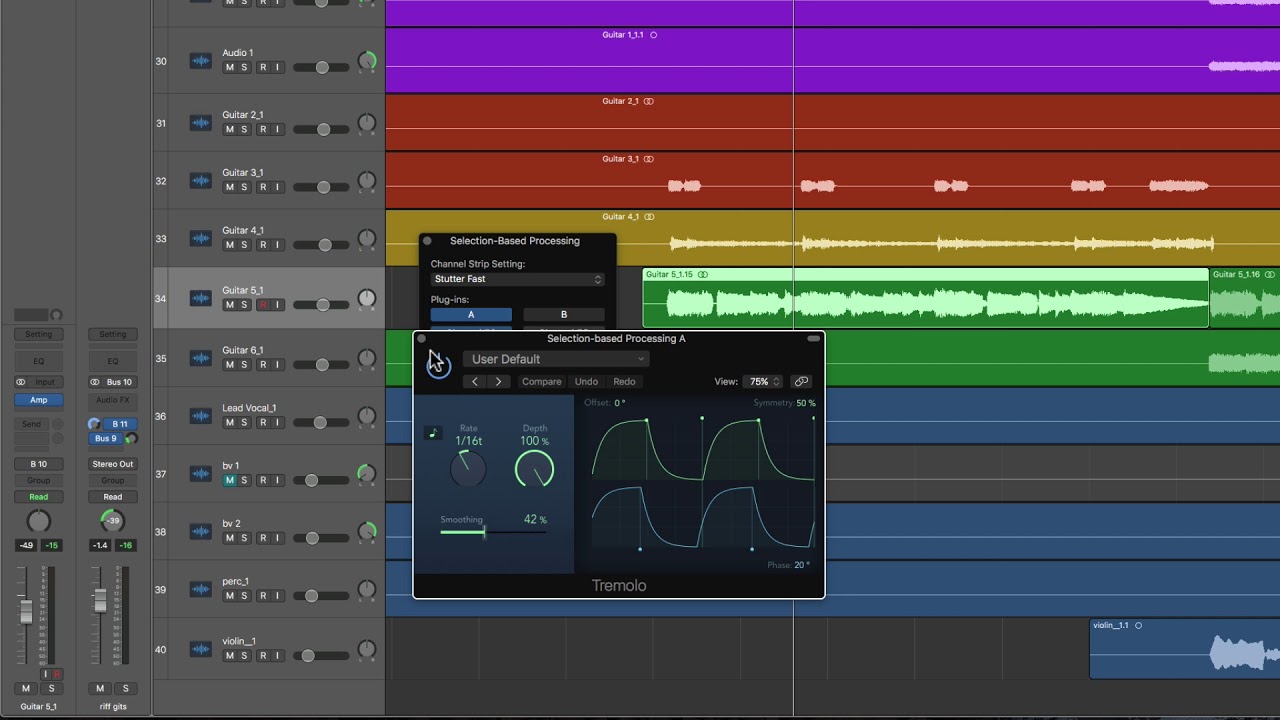This screenshot has height=720, width=1280.
Task: Solo the riff gits channel strip
Action: (x=126, y=688)
